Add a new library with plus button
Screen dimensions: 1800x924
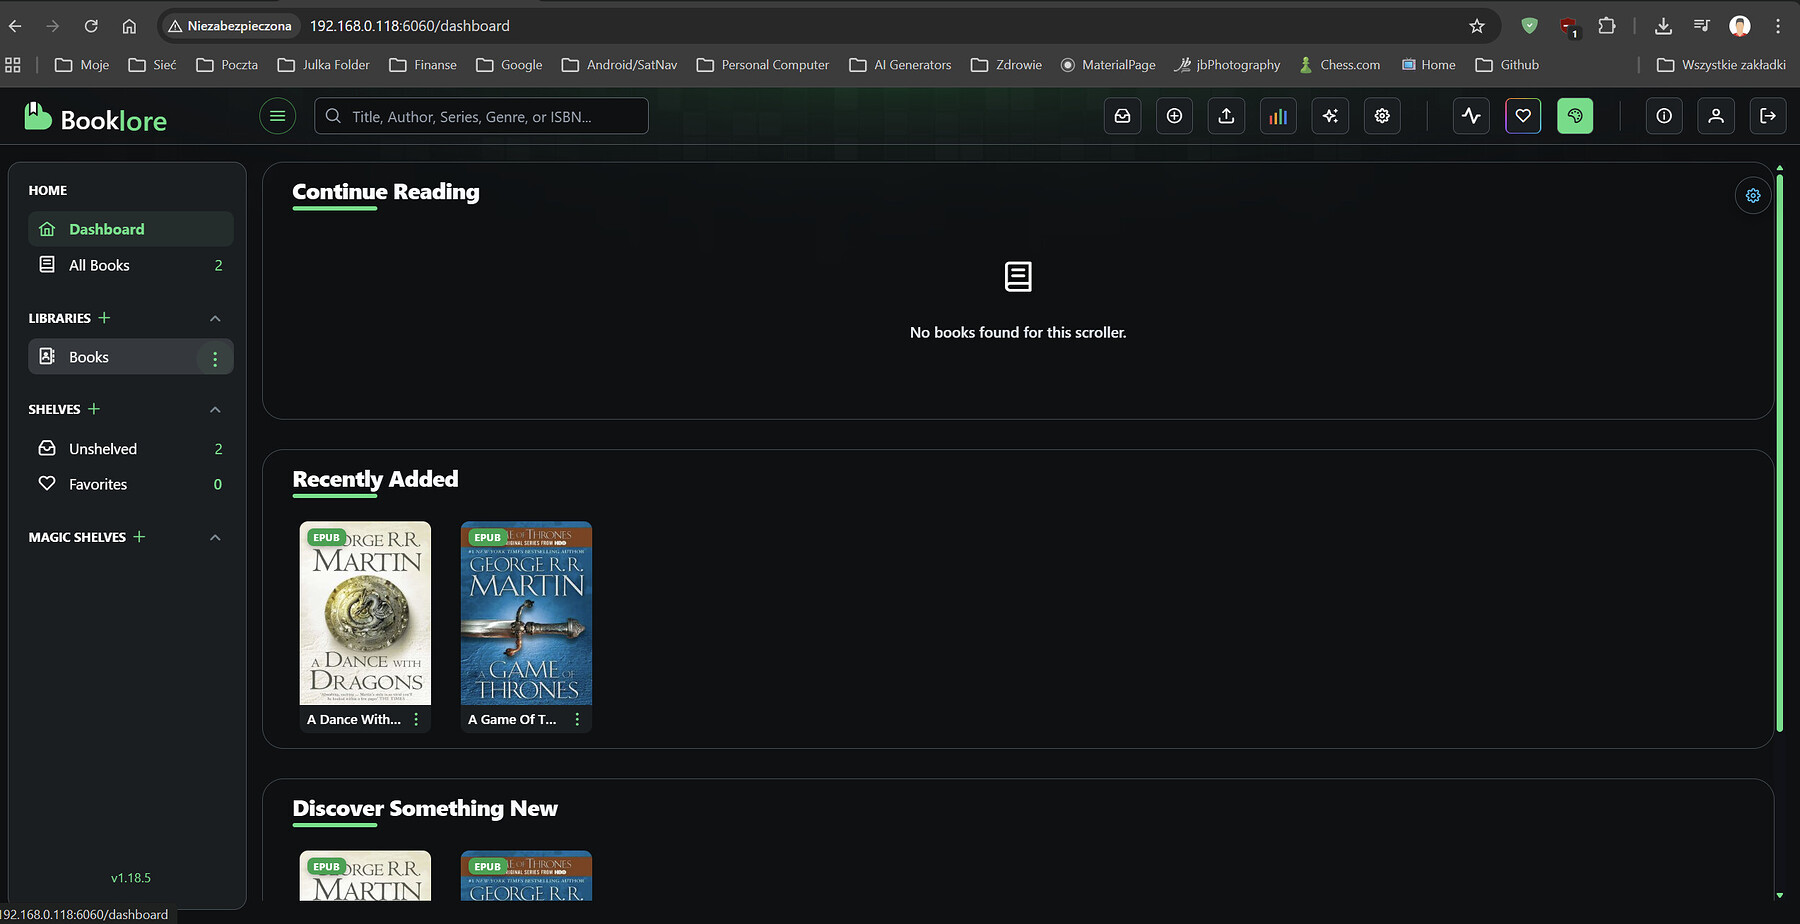[105, 318]
